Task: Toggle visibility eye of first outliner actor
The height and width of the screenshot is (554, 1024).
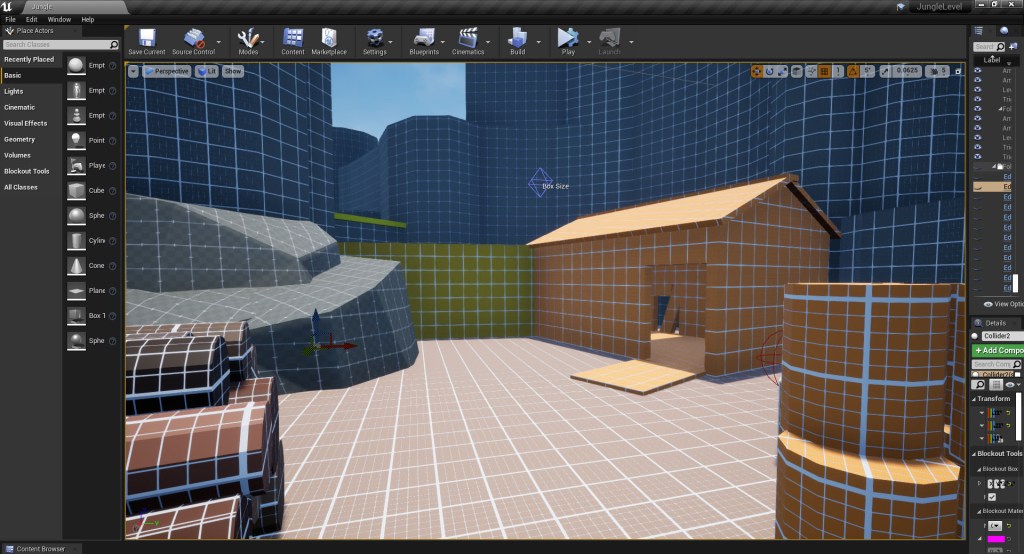Action: pos(978,69)
